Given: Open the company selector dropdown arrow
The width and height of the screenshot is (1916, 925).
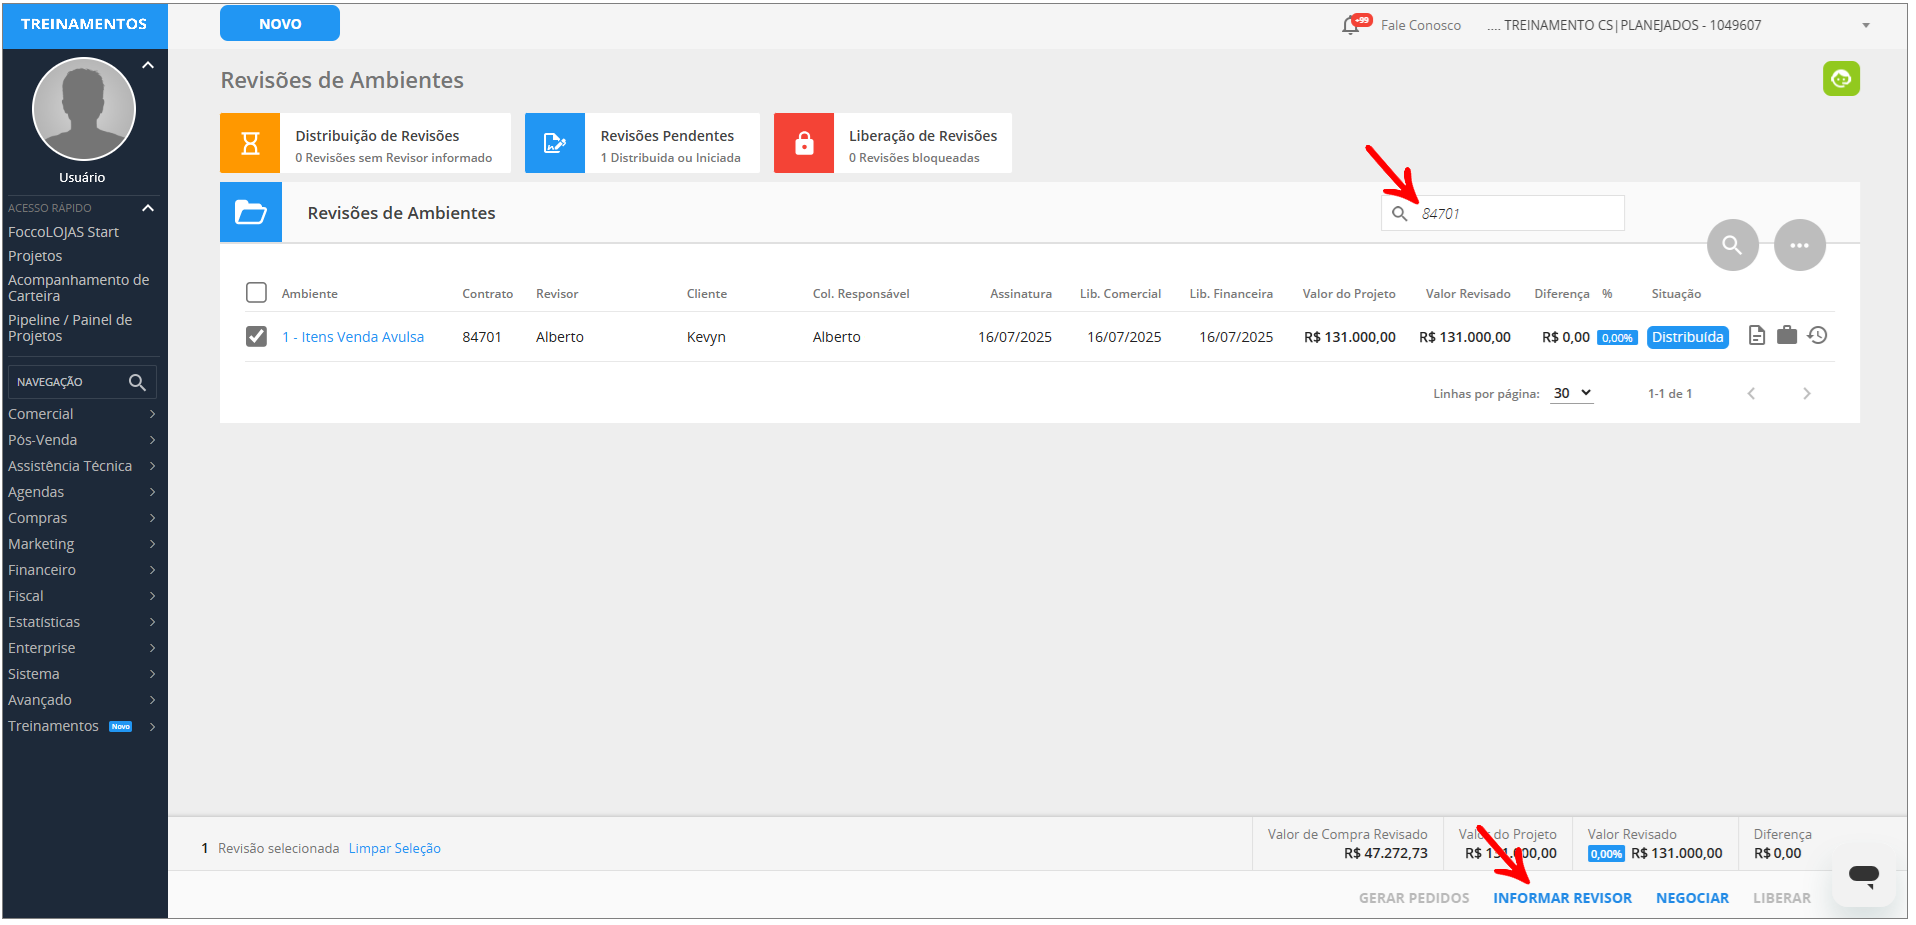Looking at the screenshot, I should pos(1865,26).
